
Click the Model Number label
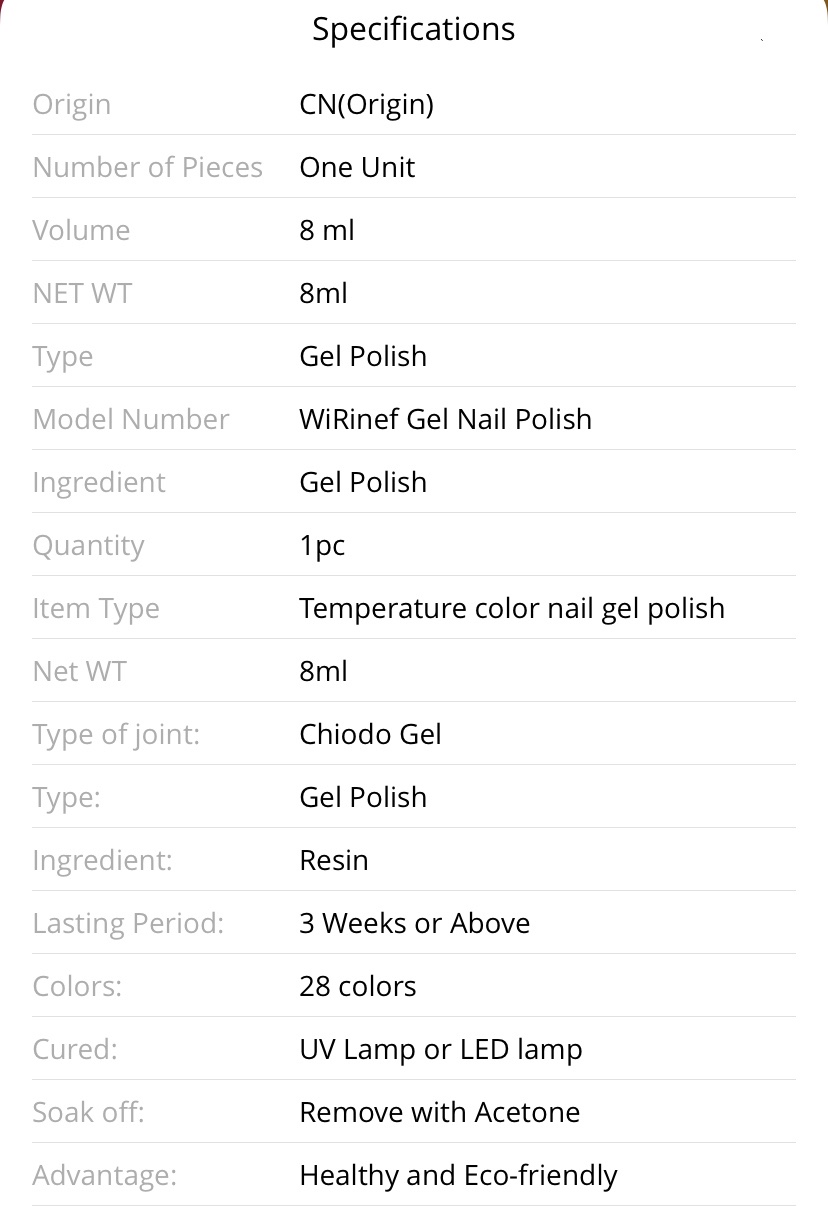click(131, 419)
